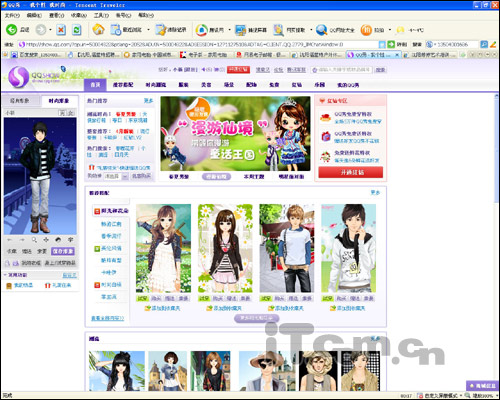Select the highlighted 首页 tab in the site navigation
This screenshot has height=400, width=500.
point(95,85)
